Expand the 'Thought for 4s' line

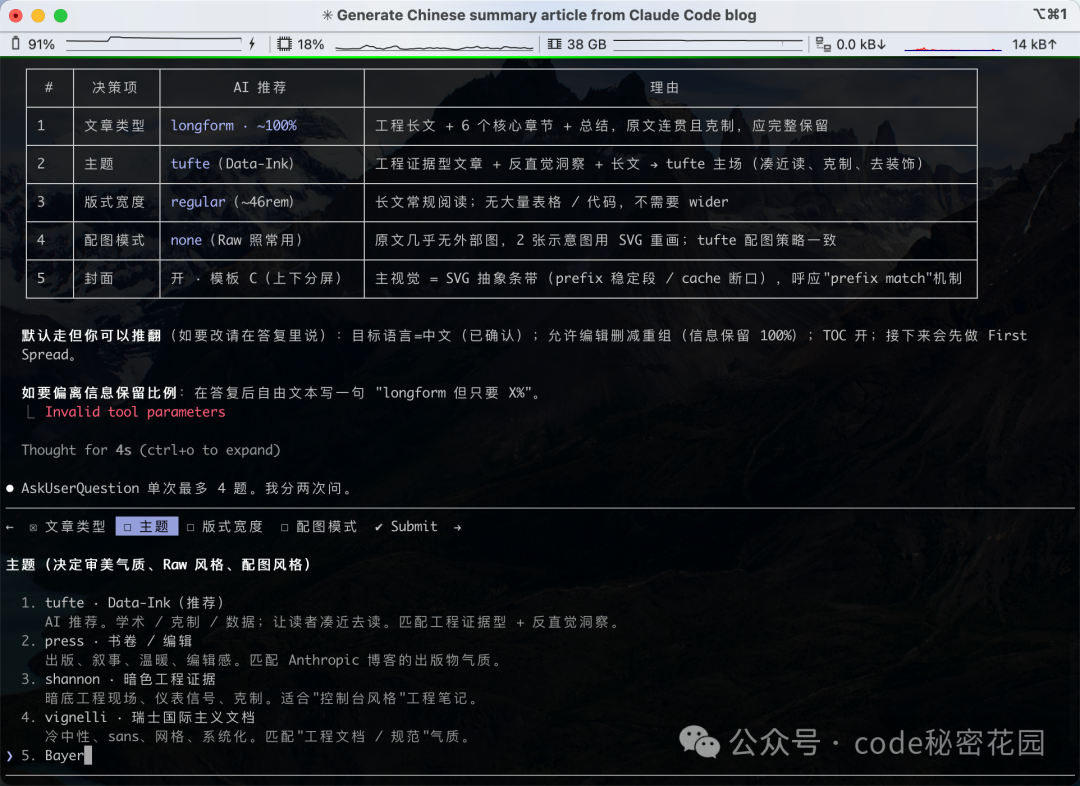point(151,450)
